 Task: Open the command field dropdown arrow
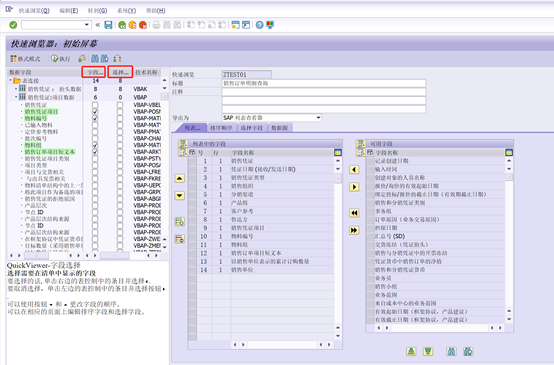(87, 25)
